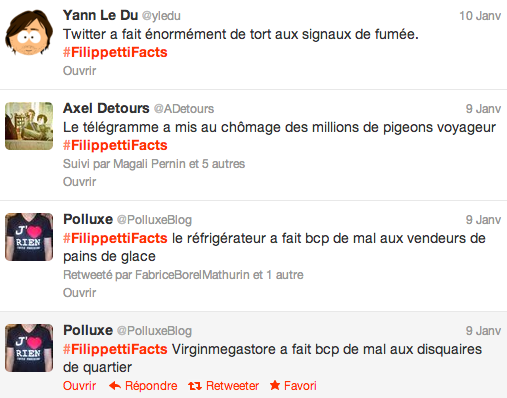Mark tweet as Favori
Screen dimensions: 507x398
[x=300, y=386]
